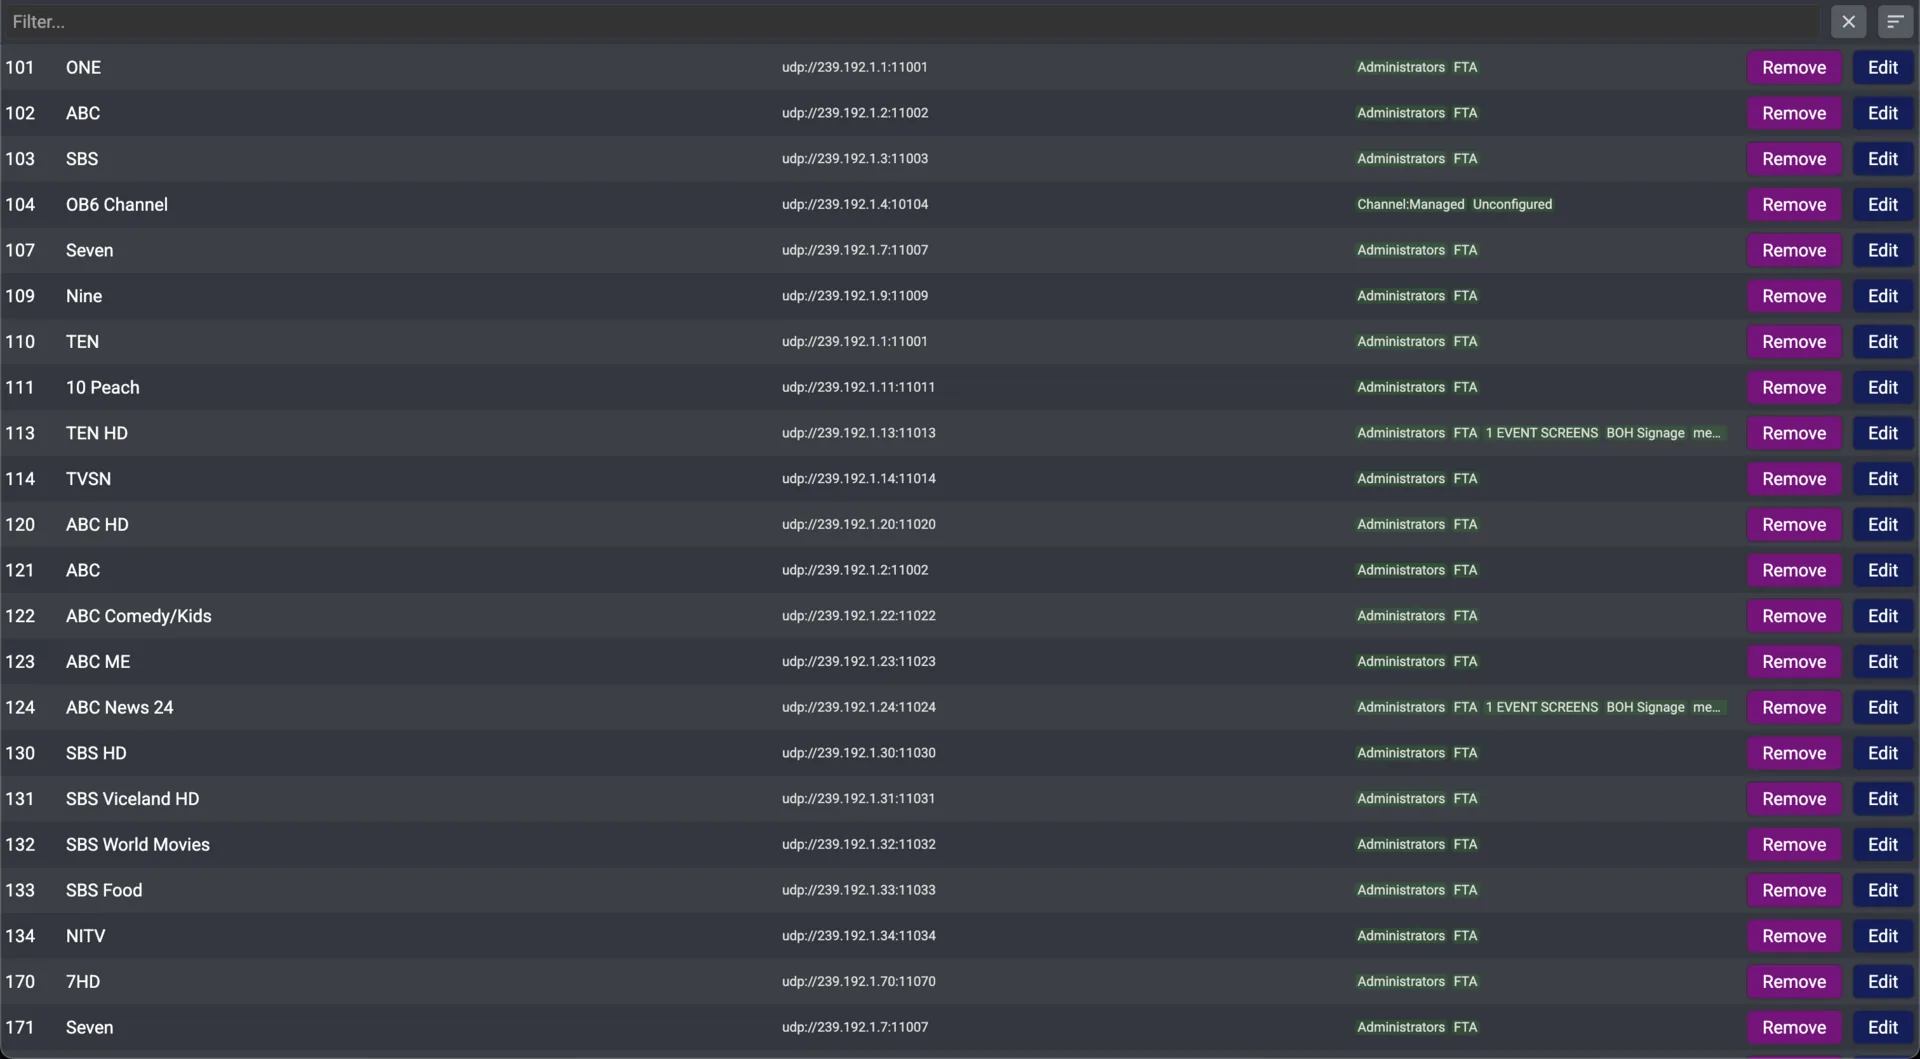Edit channel 130 SBS HD
This screenshot has width=1920, height=1059.
pyautogui.click(x=1882, y=753)
